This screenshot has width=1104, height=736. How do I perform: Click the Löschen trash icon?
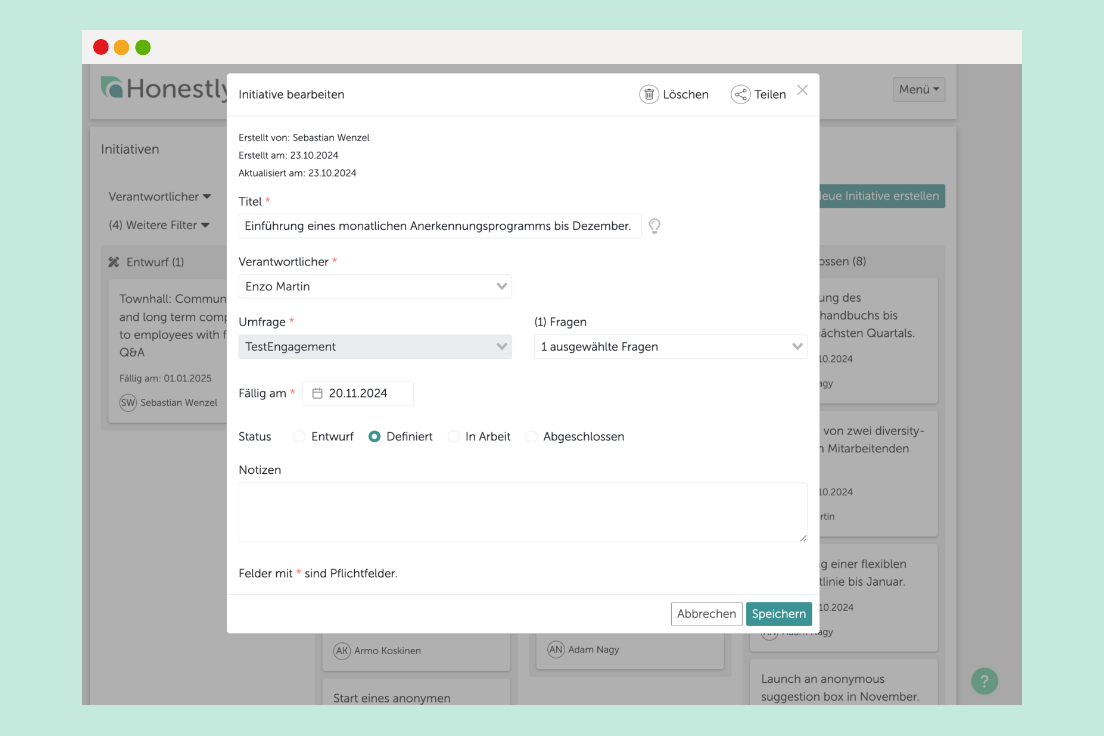[648, 94]
